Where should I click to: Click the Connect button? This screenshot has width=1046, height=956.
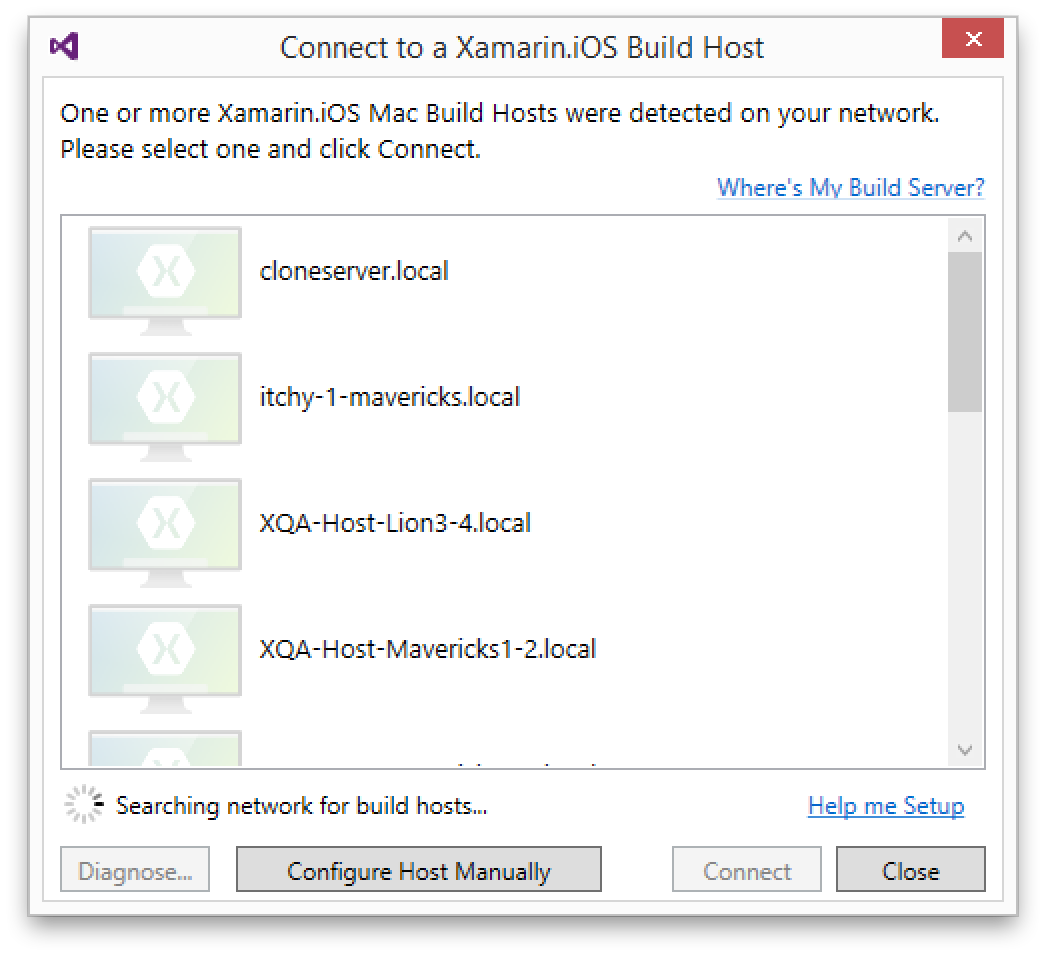(x=746, y=869)
